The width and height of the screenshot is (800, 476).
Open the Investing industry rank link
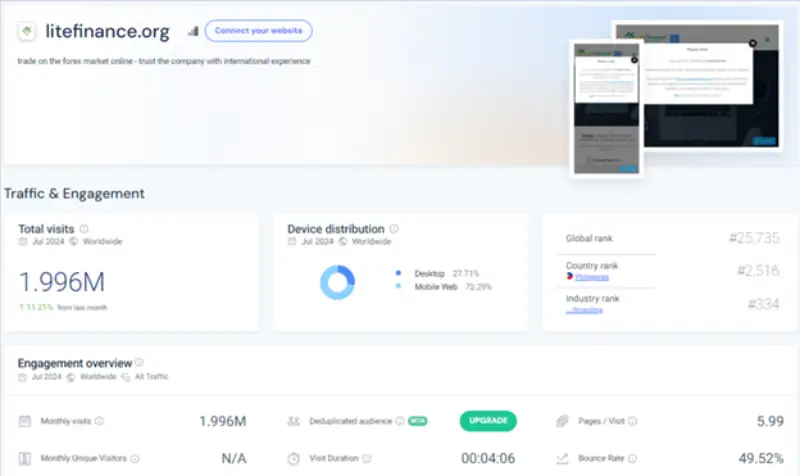pyautogui.click(x=586, y=310)
